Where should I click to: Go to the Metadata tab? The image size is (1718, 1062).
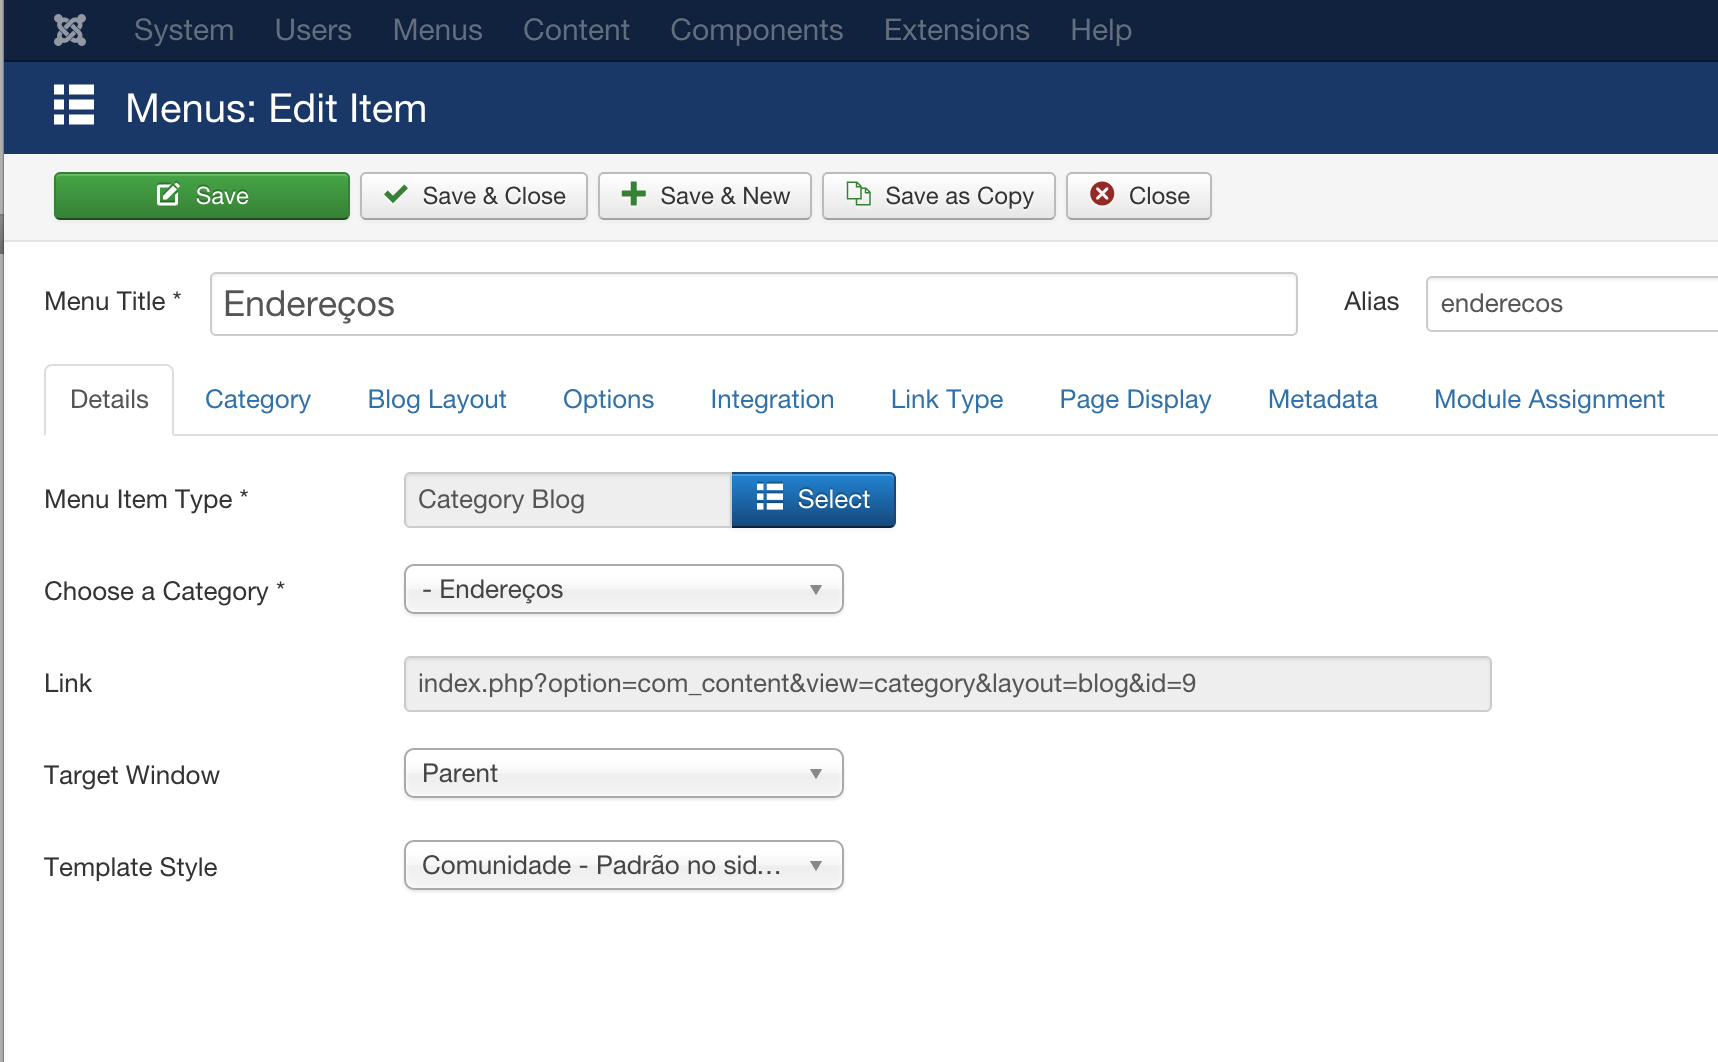[x=1322, y=400]
